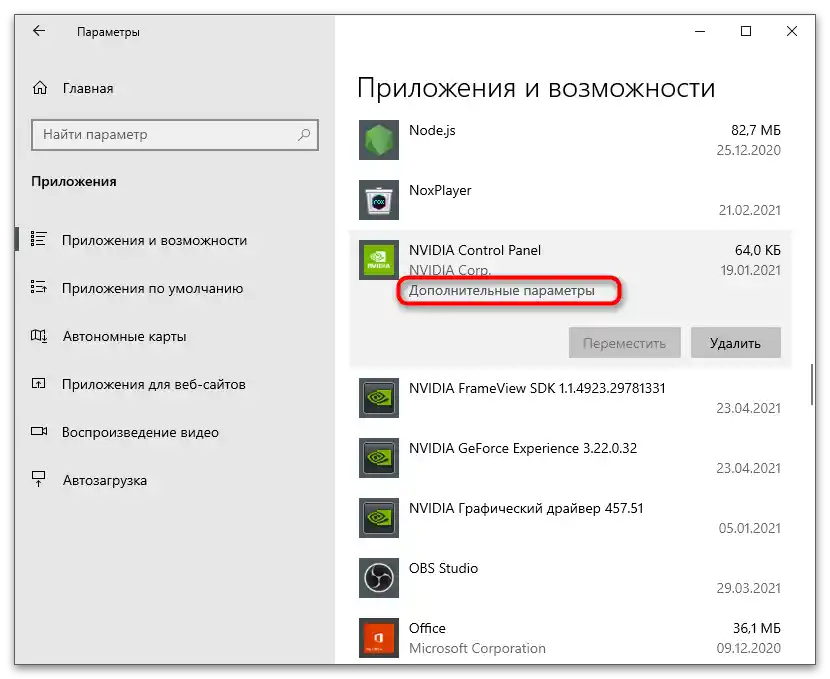Click the back arrow in title bar
This screenshot has height=679, width=830.
click(x=39, y=31)
